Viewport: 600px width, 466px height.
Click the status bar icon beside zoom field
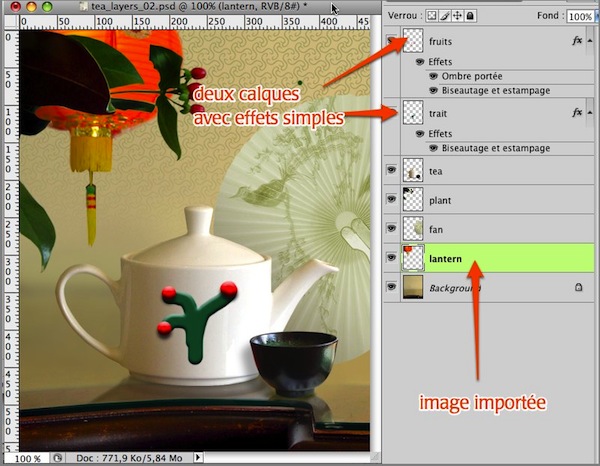pyautogui.click(x=57, y=457)
